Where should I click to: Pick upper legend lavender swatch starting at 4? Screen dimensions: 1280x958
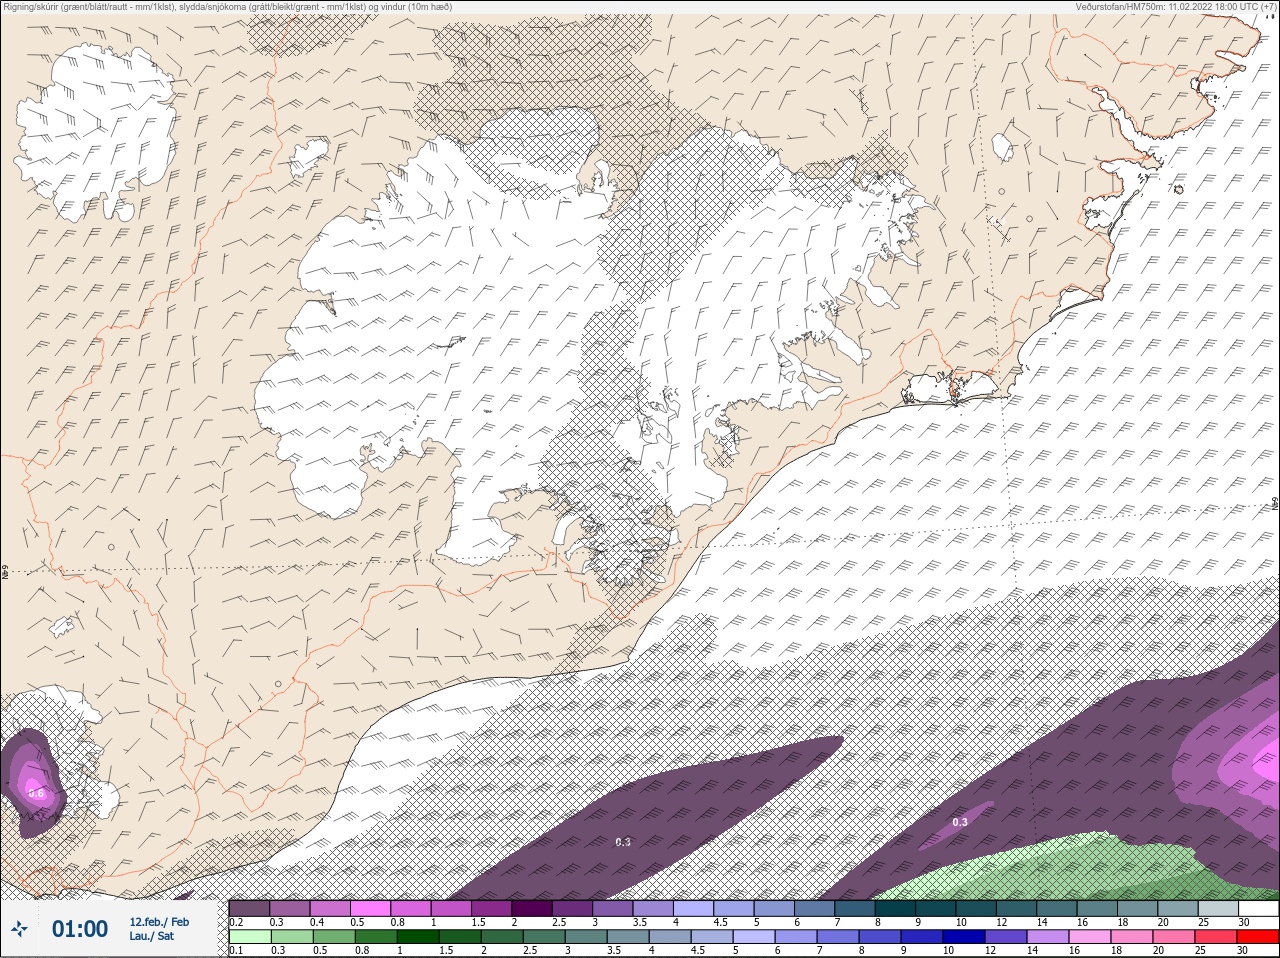(x=693, y=908)
